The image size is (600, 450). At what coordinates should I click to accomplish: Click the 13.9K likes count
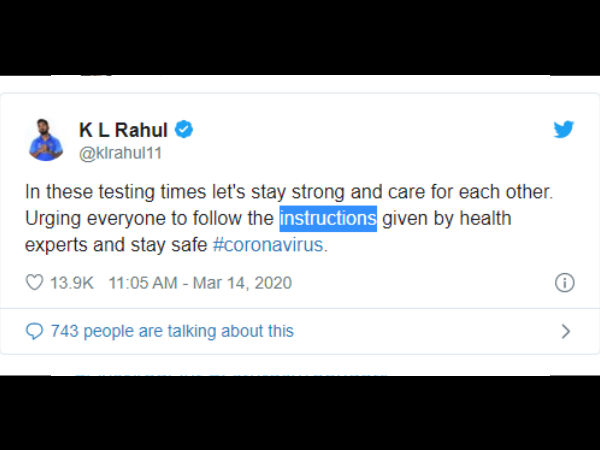72,283
